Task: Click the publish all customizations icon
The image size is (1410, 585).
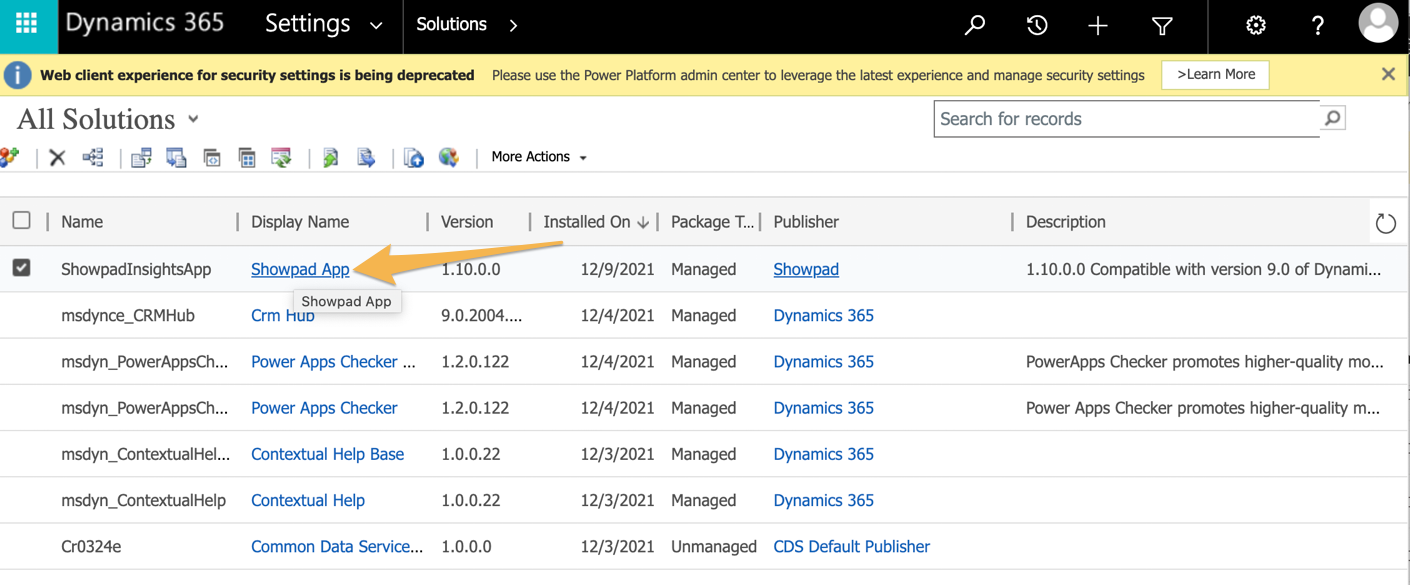Action: (413, 157)
